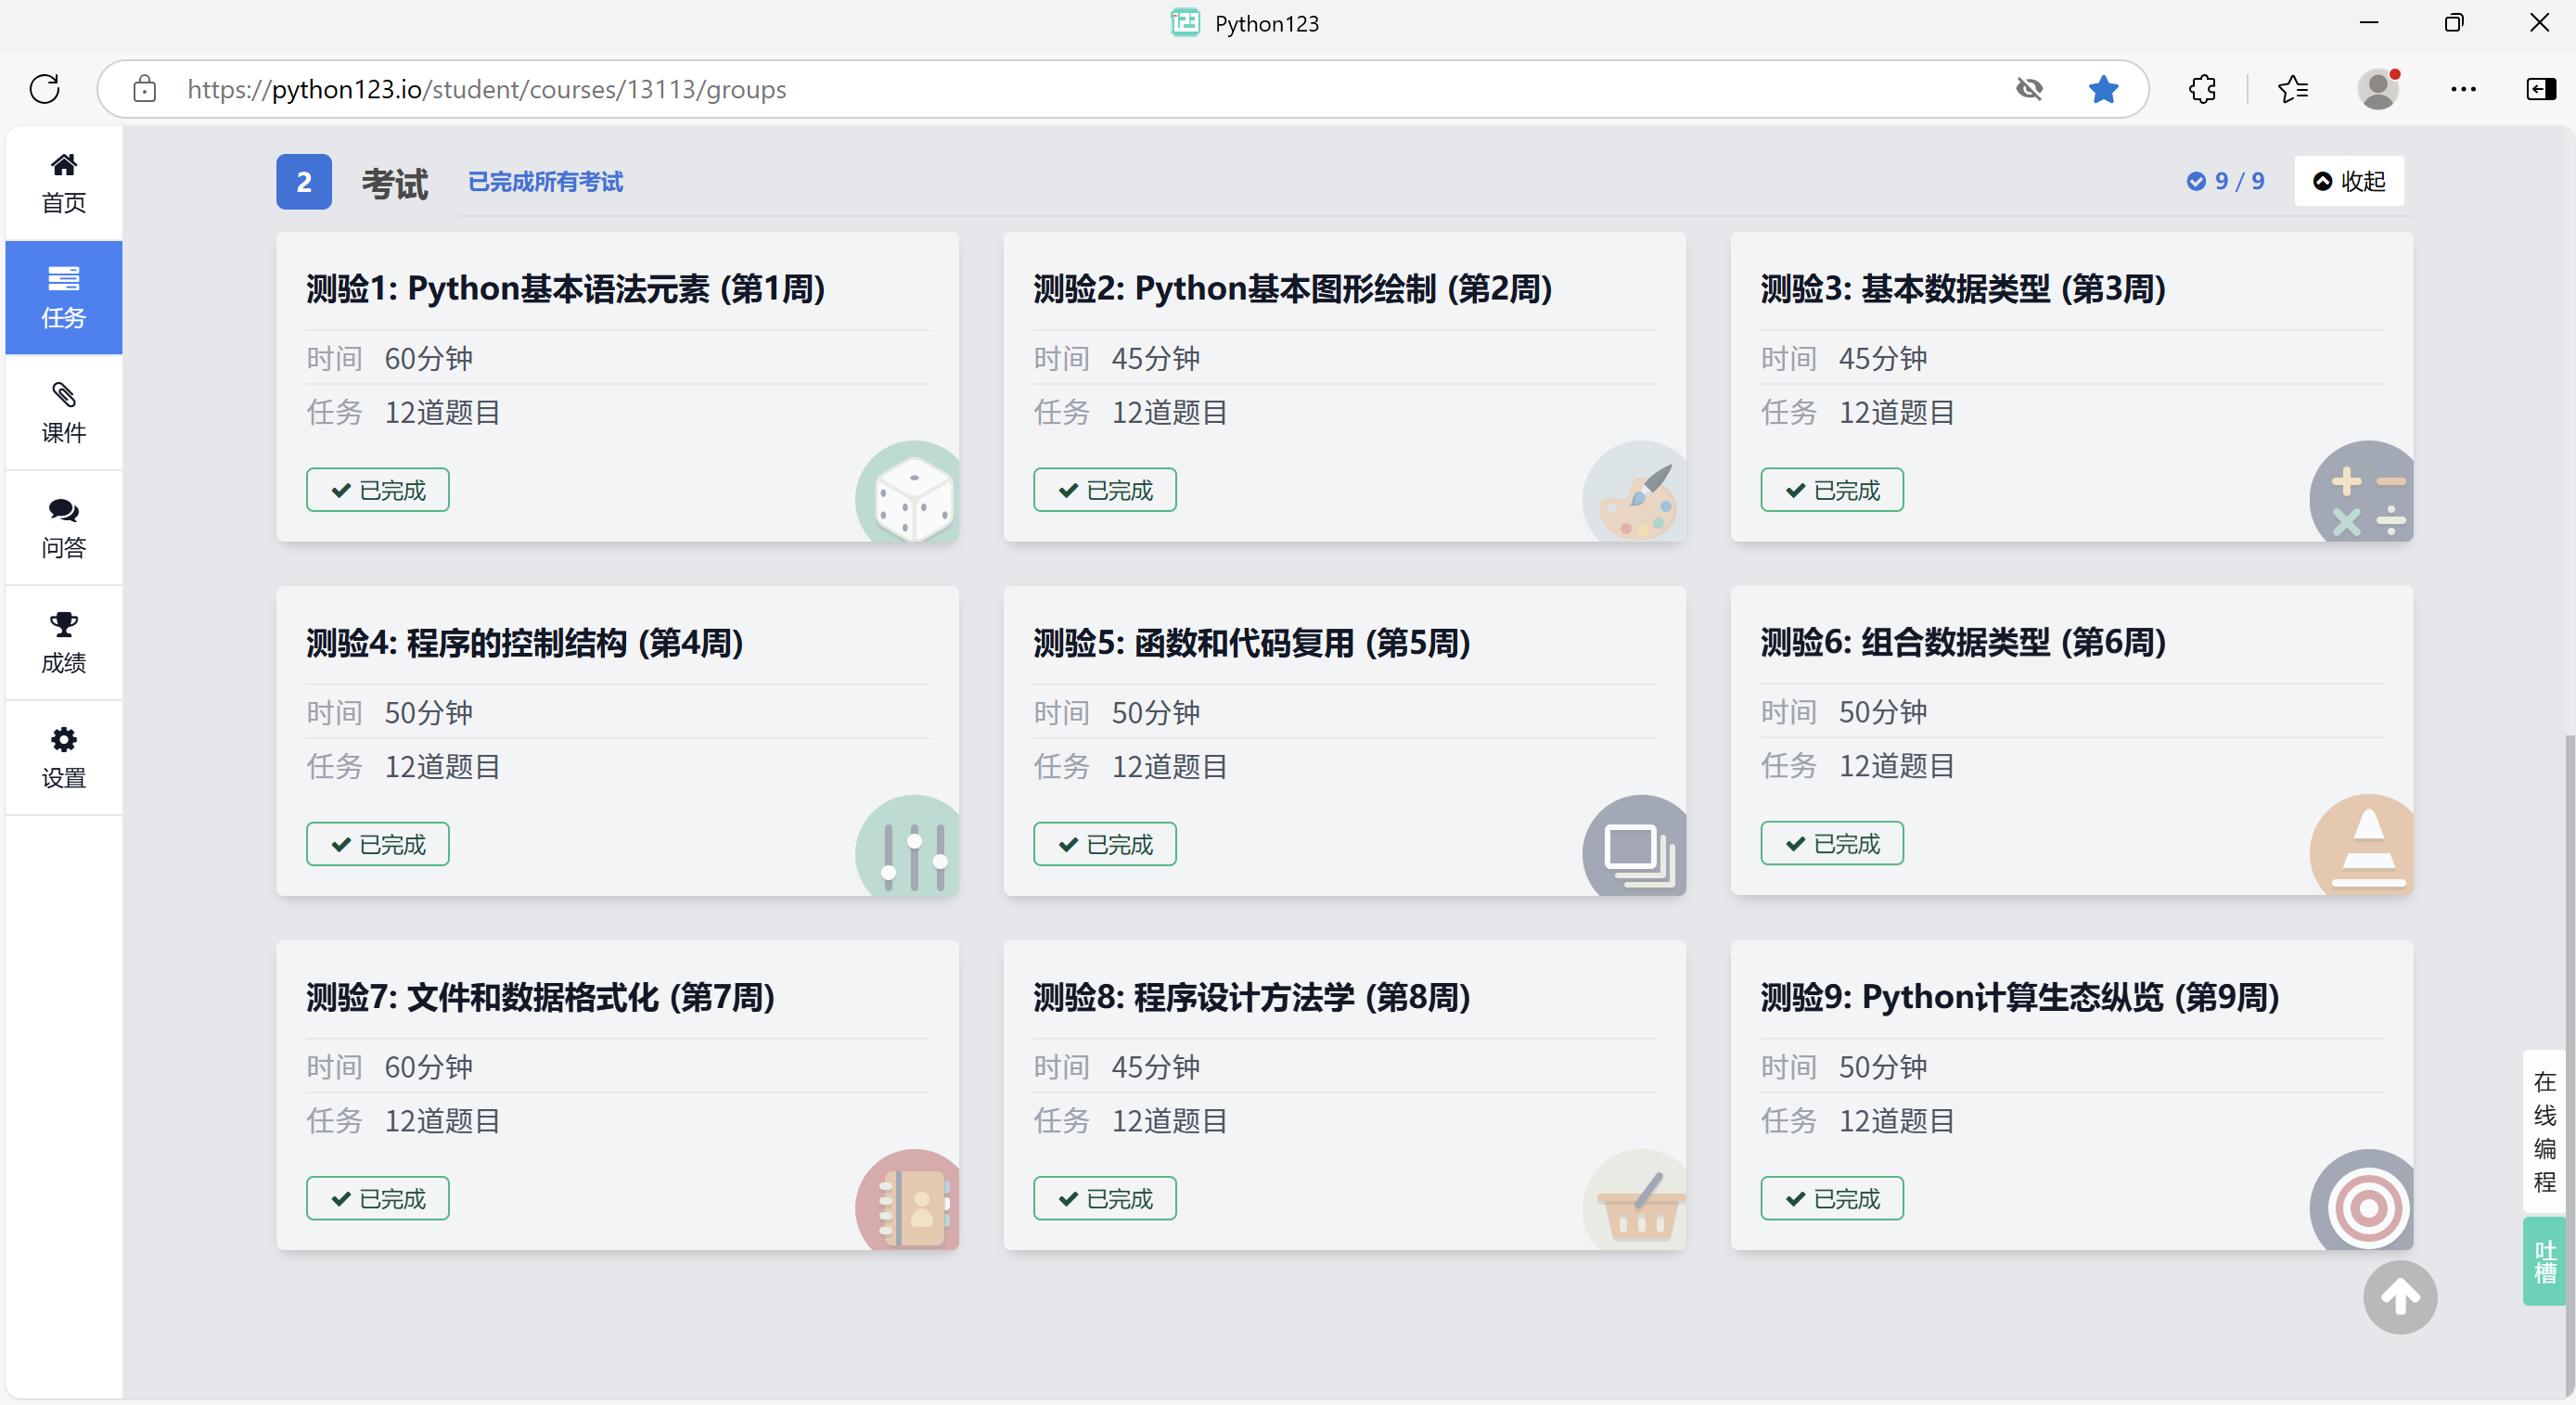Viewport: 2576px width, 1405px height.
Task: Click 已完成 status on 测验2 card
Action: pos(1104,490)
